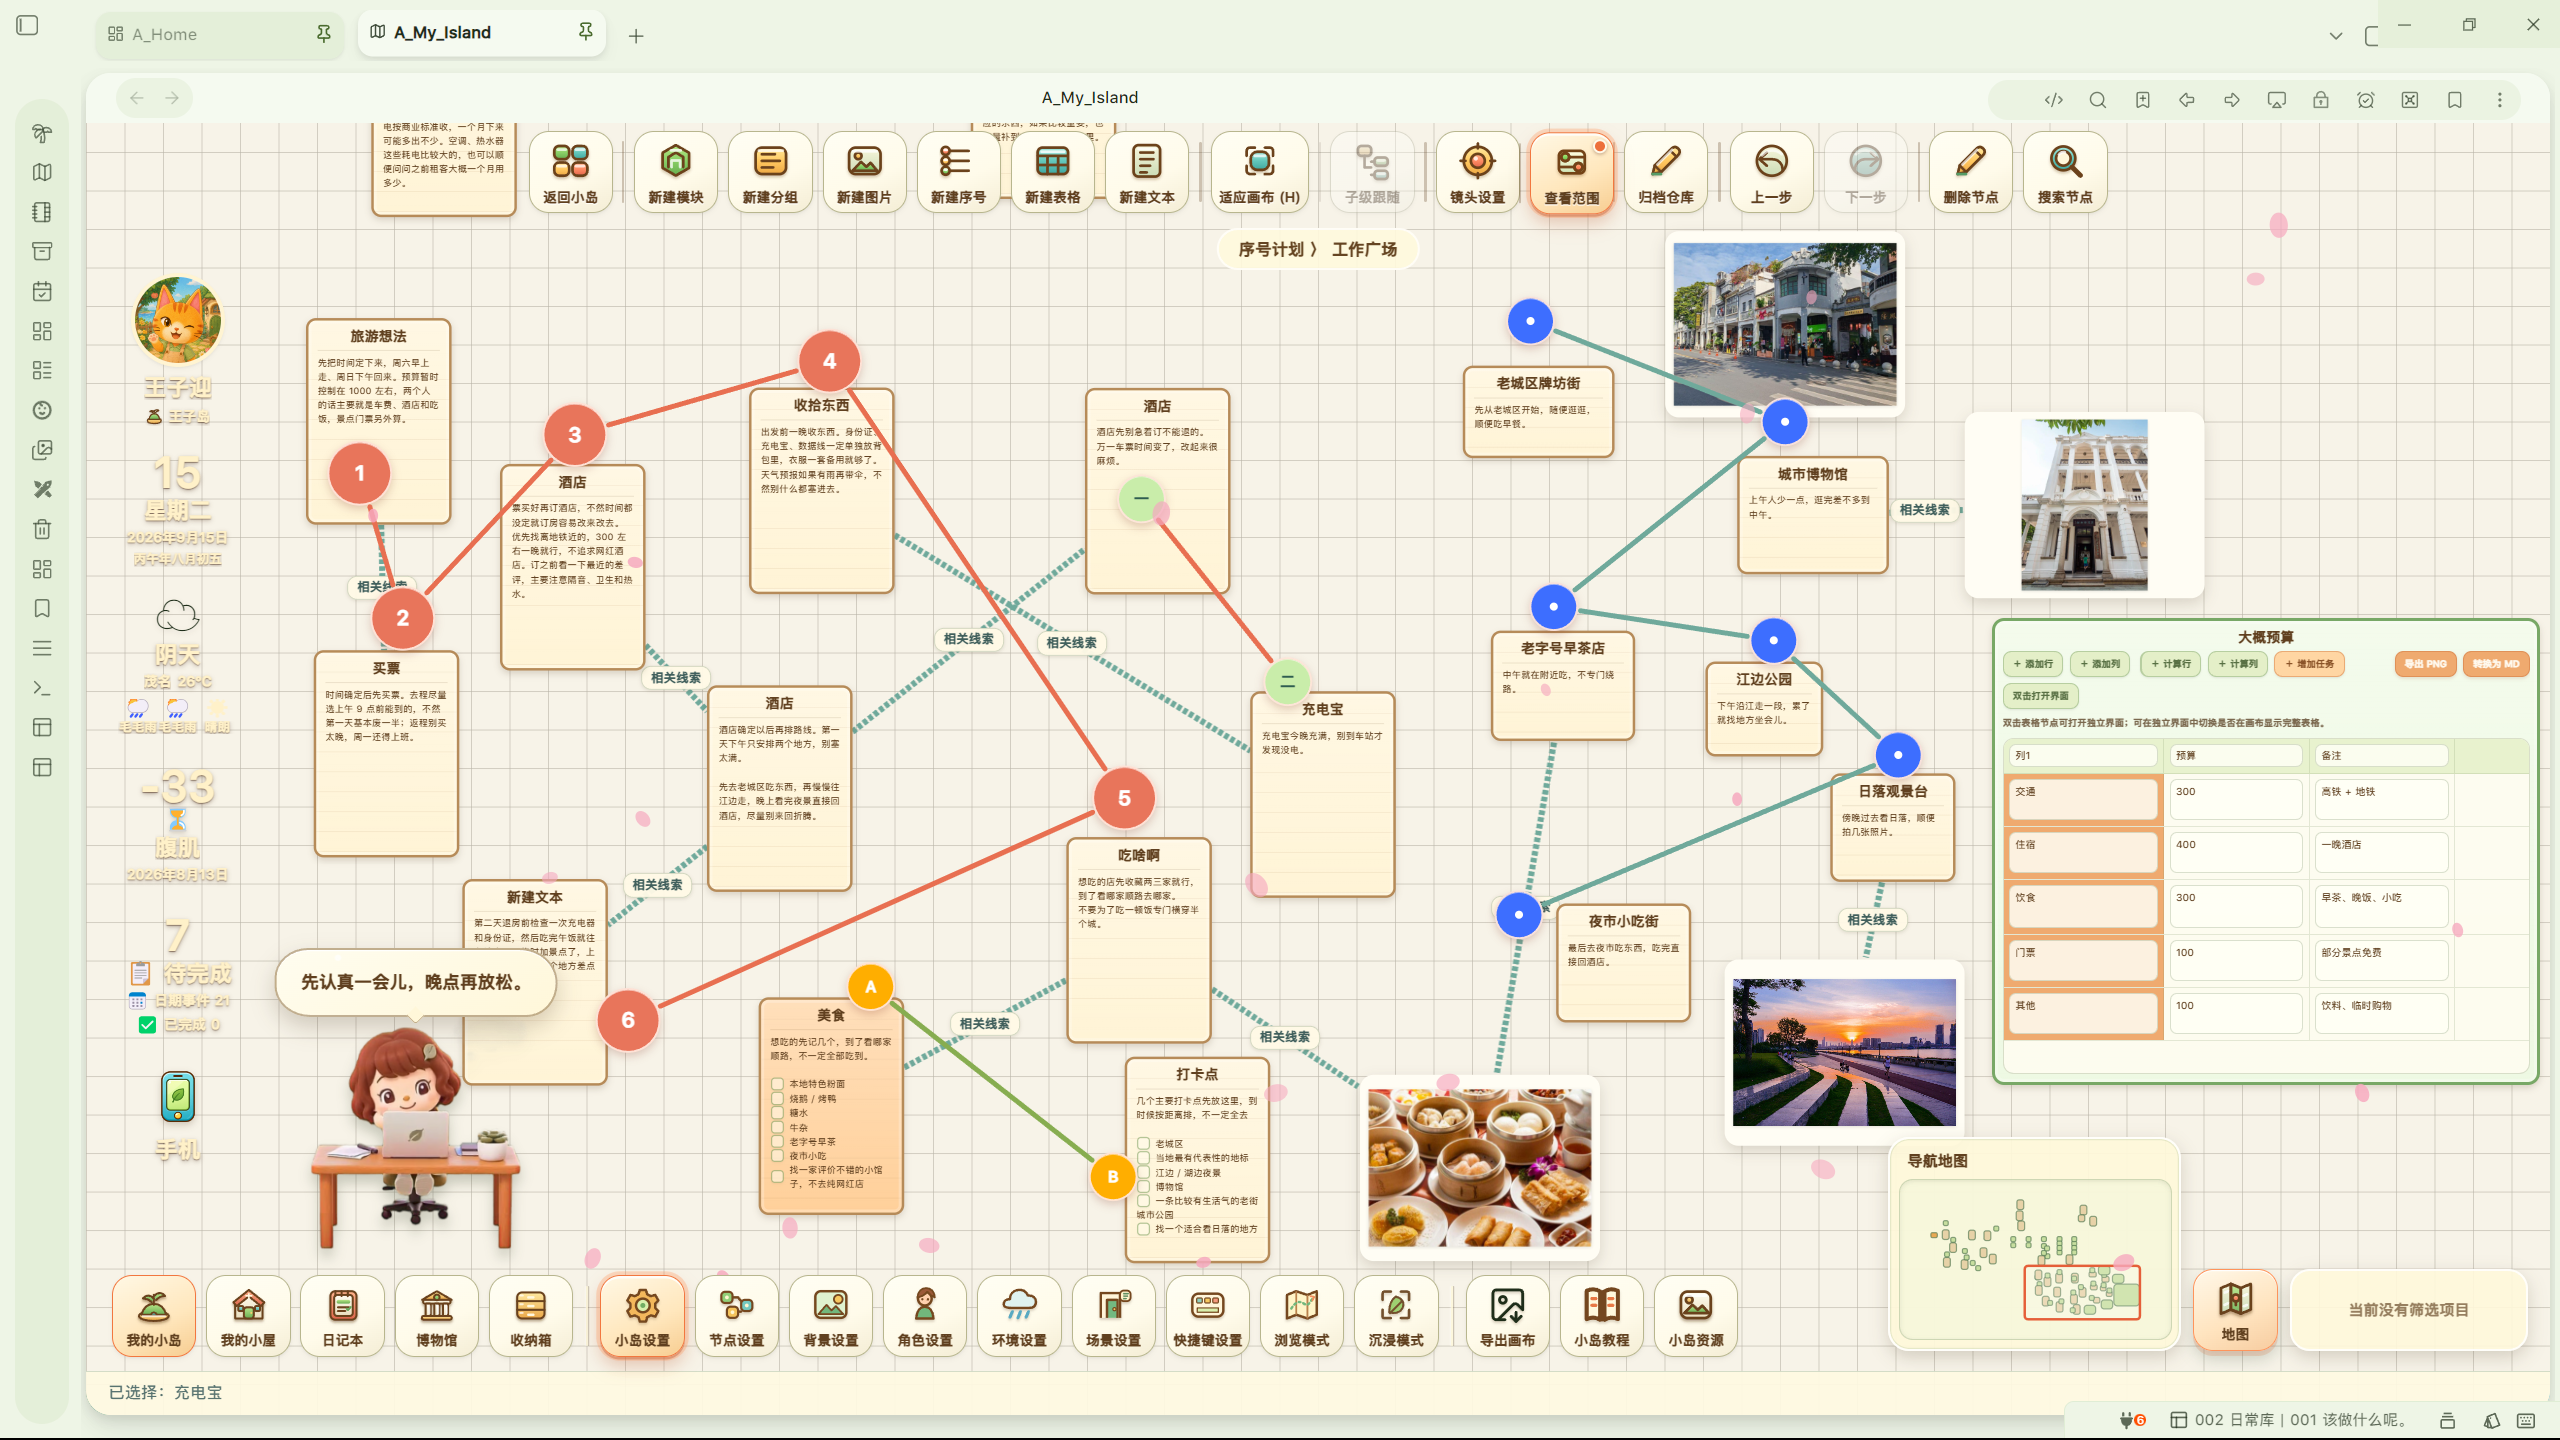Open 快捷键设置 shortcut settings
Screen dimensions: 2560x1440
click(x=1208, y=1316)
